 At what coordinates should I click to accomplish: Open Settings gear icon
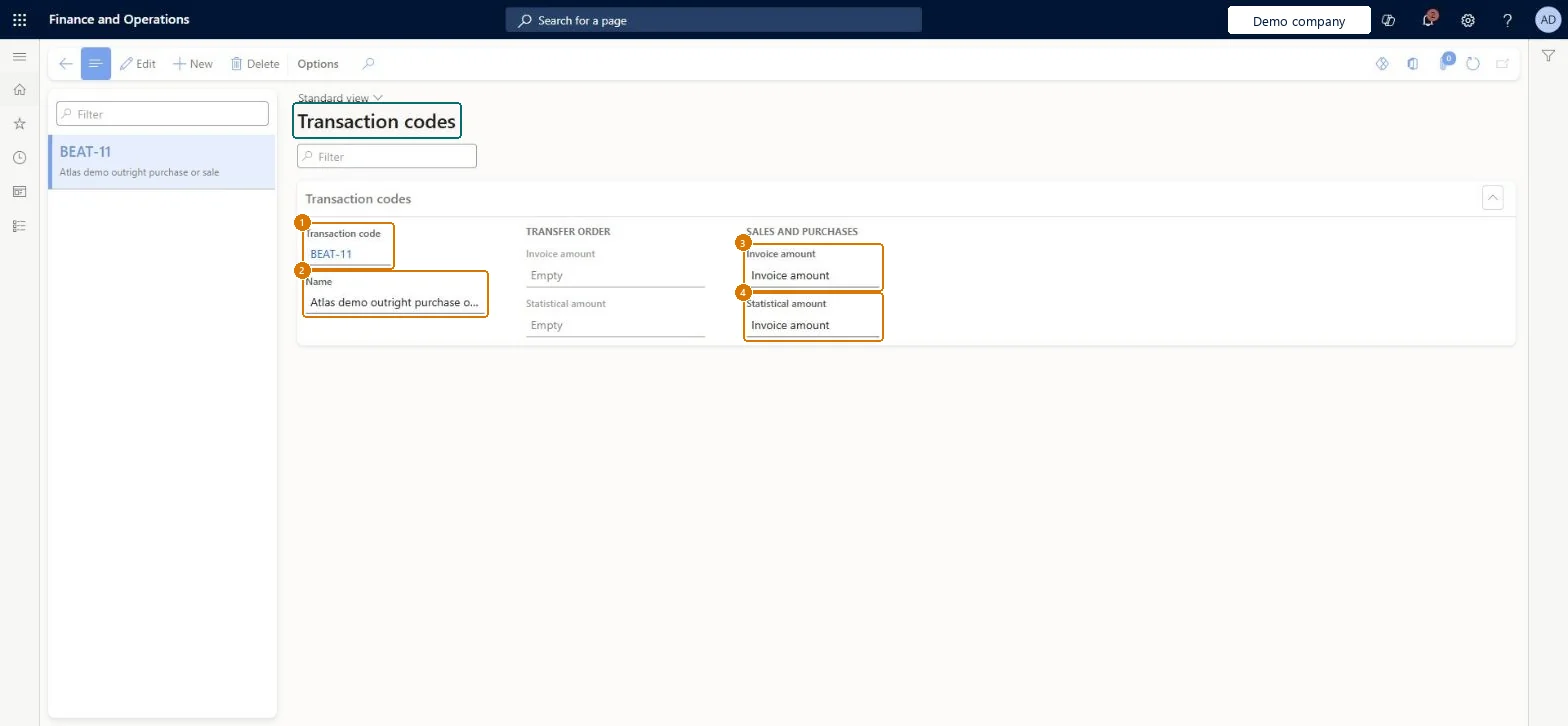coord(1468,20)
